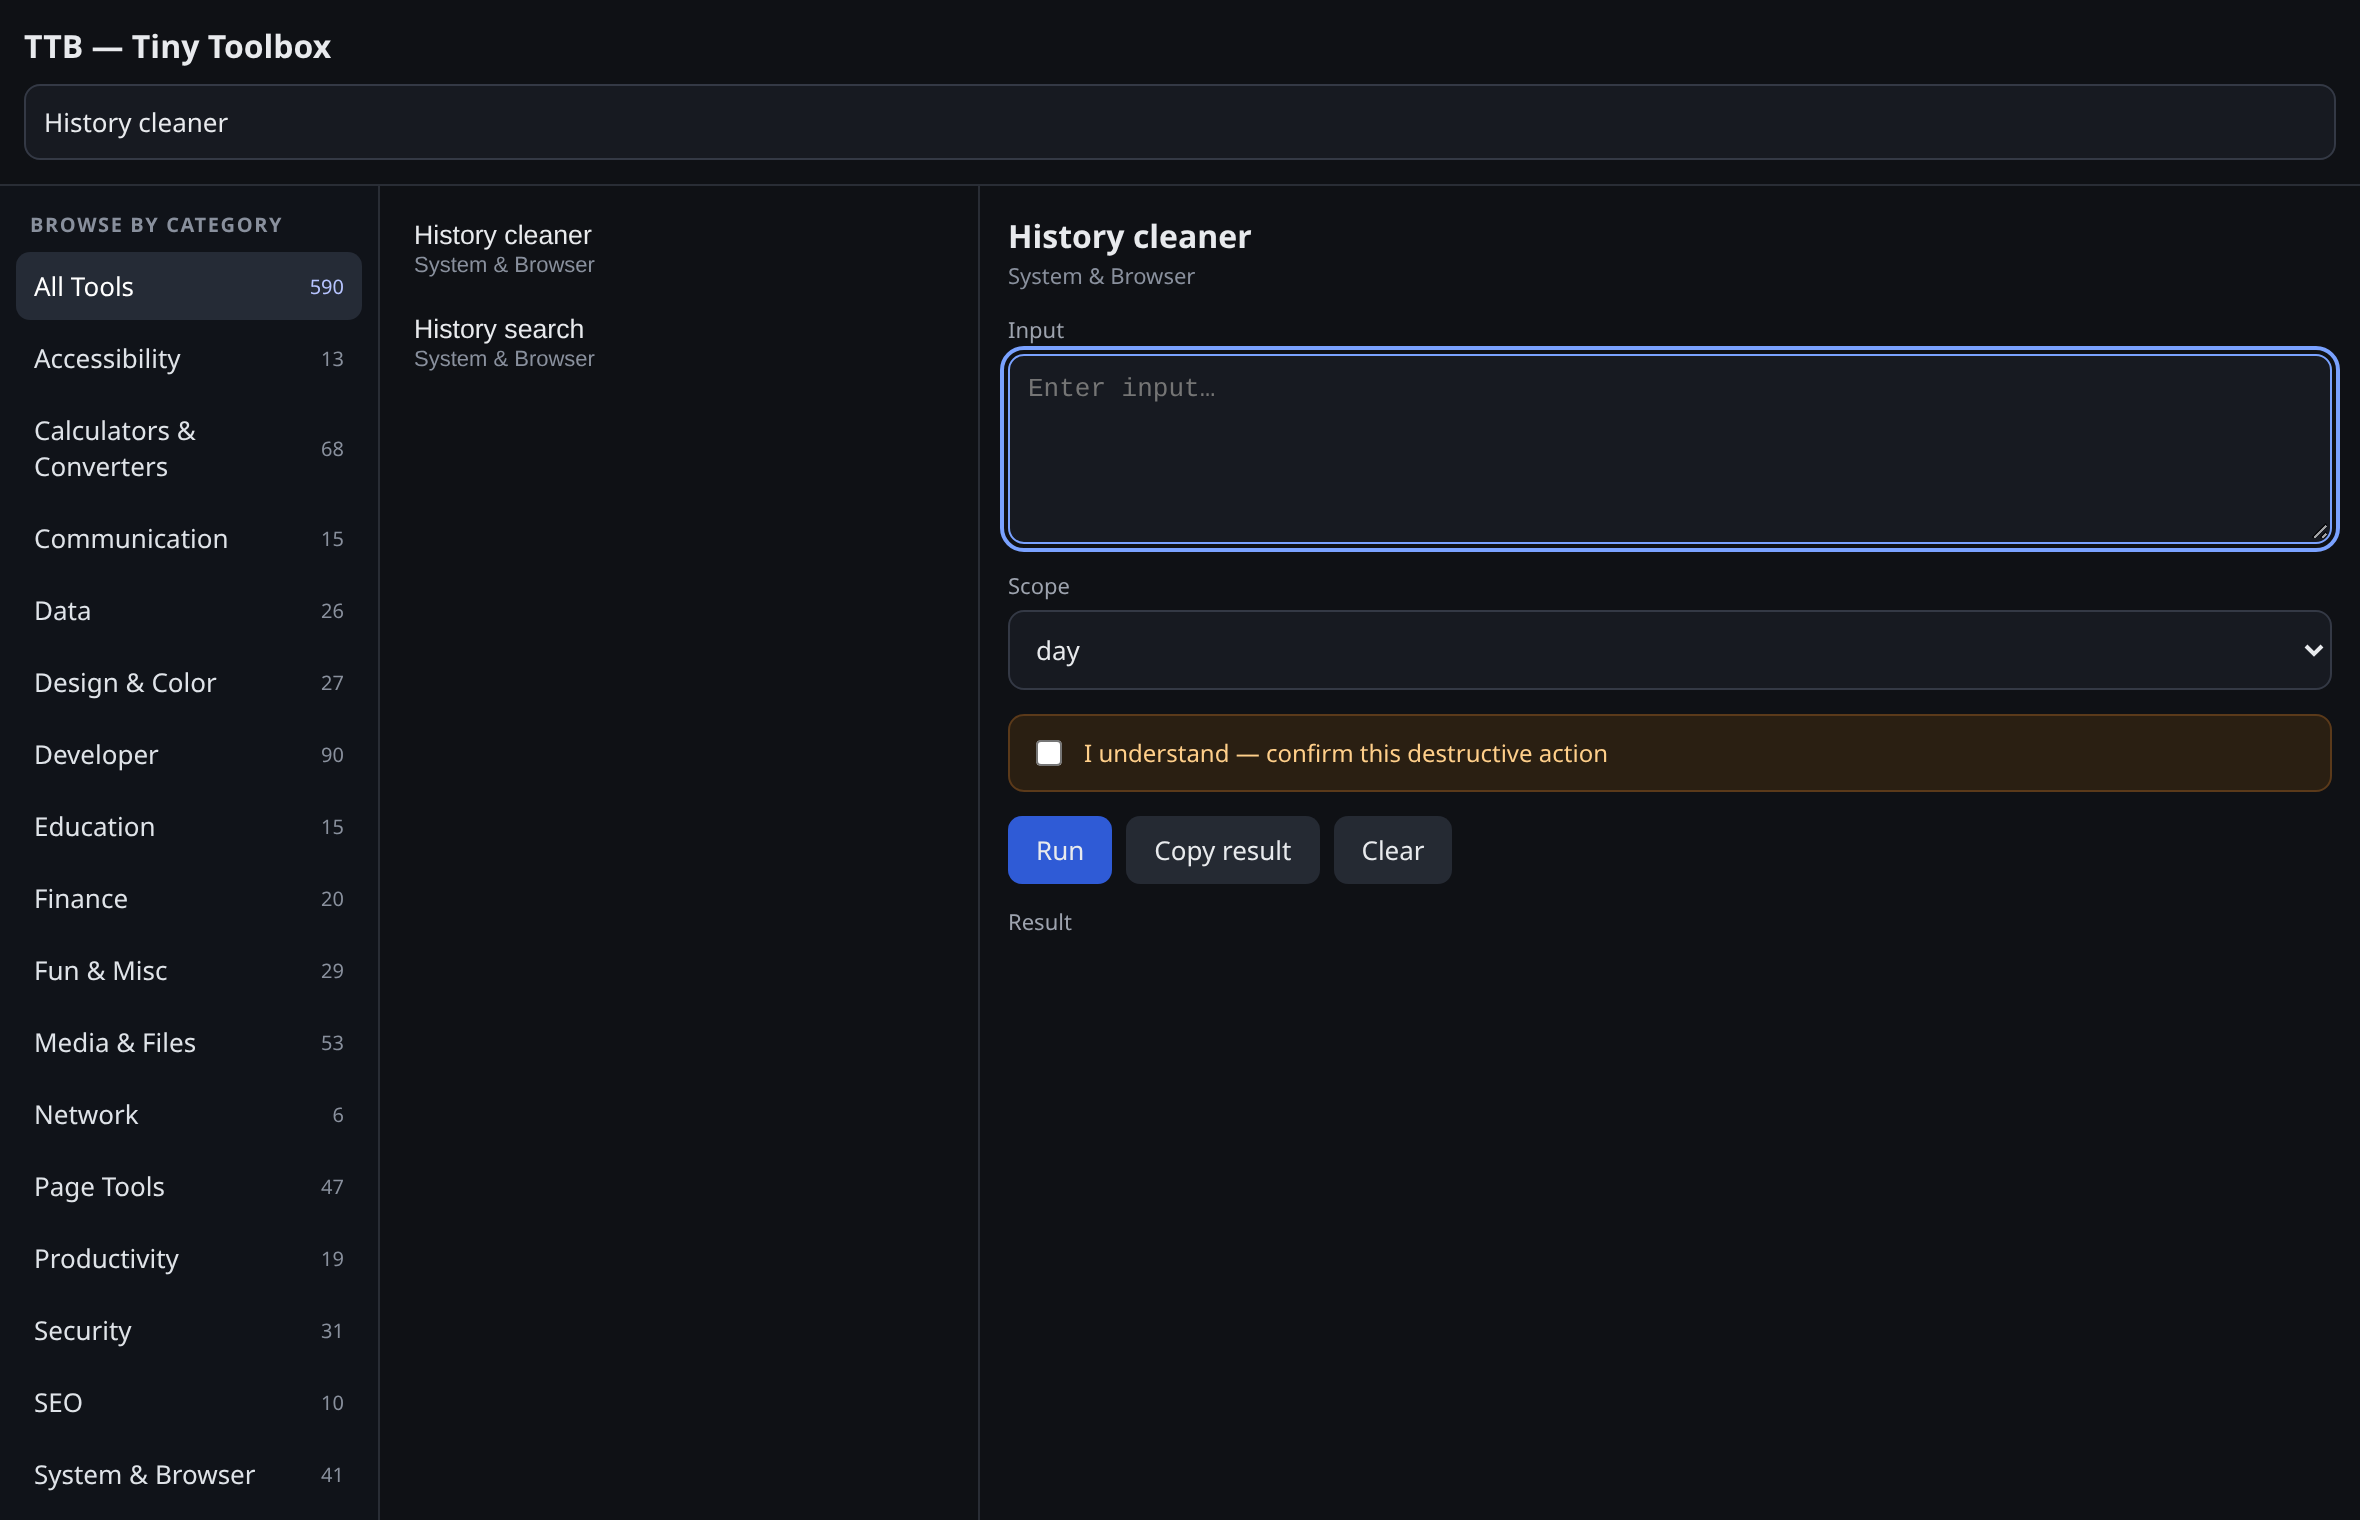2360x1520 pixels.
Task: Open the Communication category
Action: [189, 538]
